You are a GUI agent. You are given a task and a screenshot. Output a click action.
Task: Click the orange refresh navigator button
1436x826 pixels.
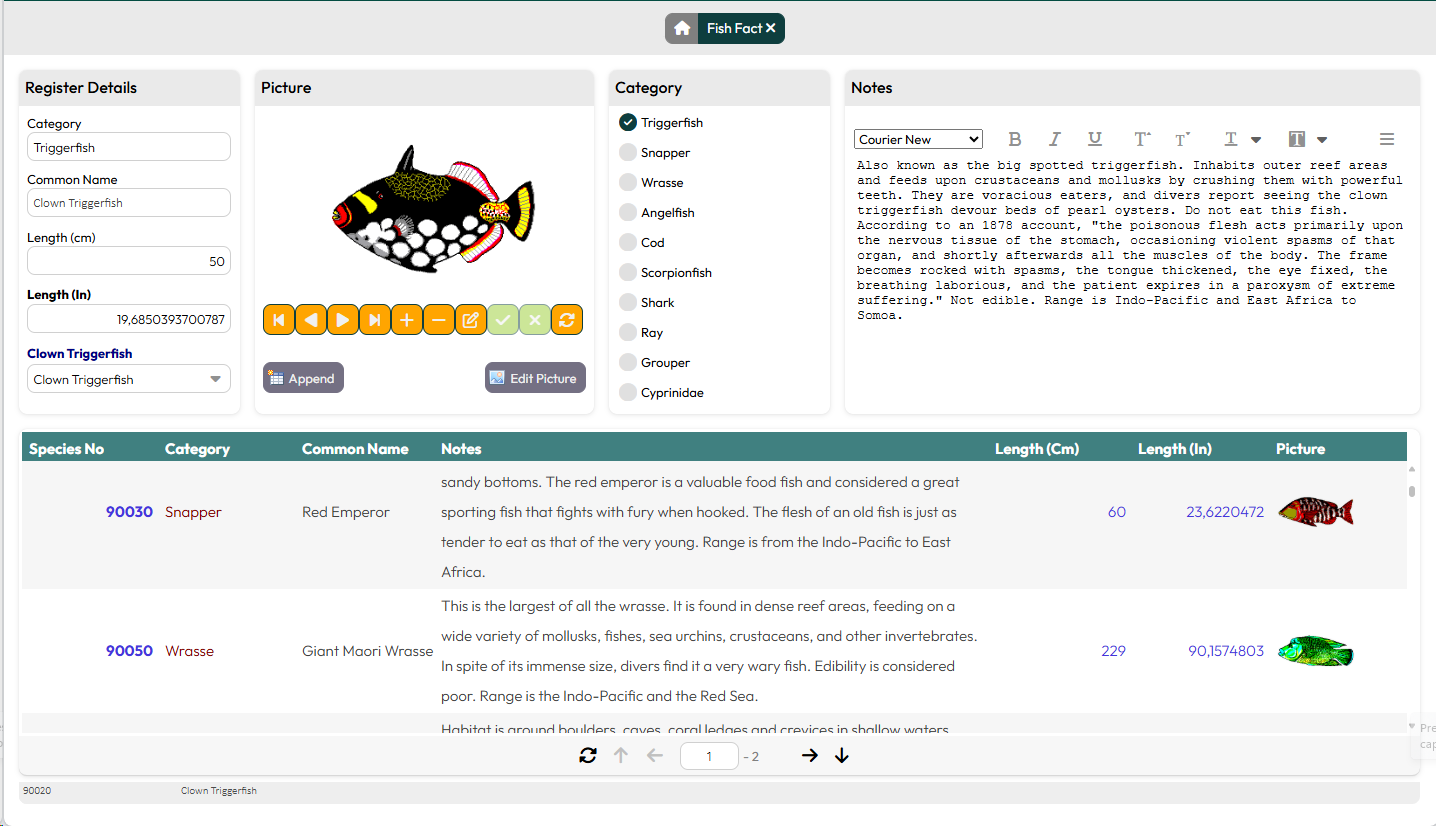[567, 320]
